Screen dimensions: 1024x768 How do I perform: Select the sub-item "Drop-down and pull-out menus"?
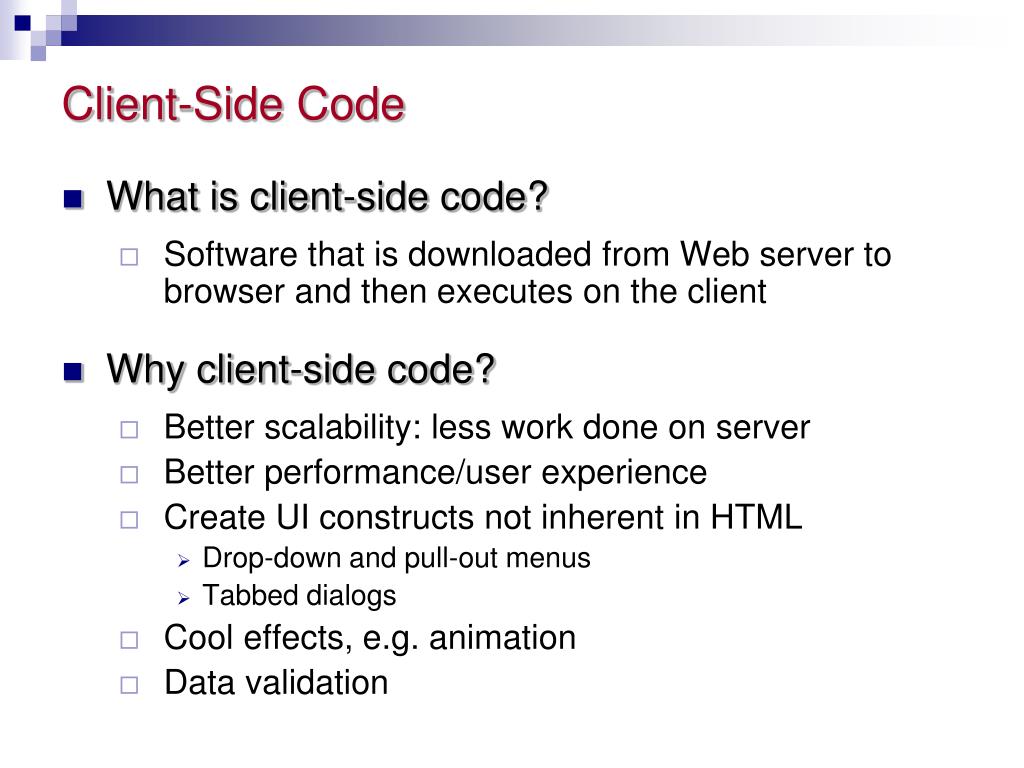click(396, 558)
